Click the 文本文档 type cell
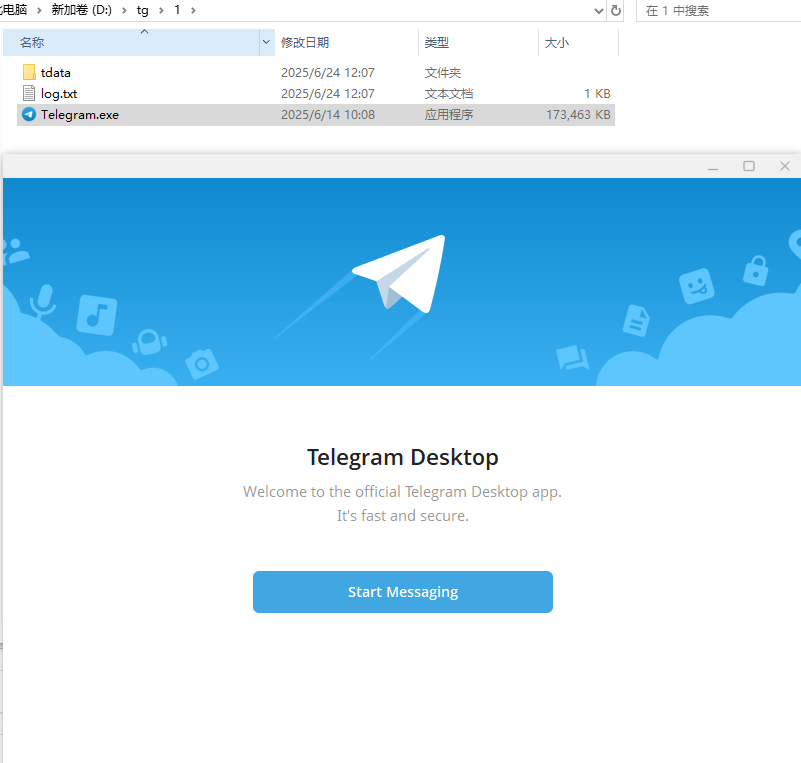801x763 pixels. point(449,93)
